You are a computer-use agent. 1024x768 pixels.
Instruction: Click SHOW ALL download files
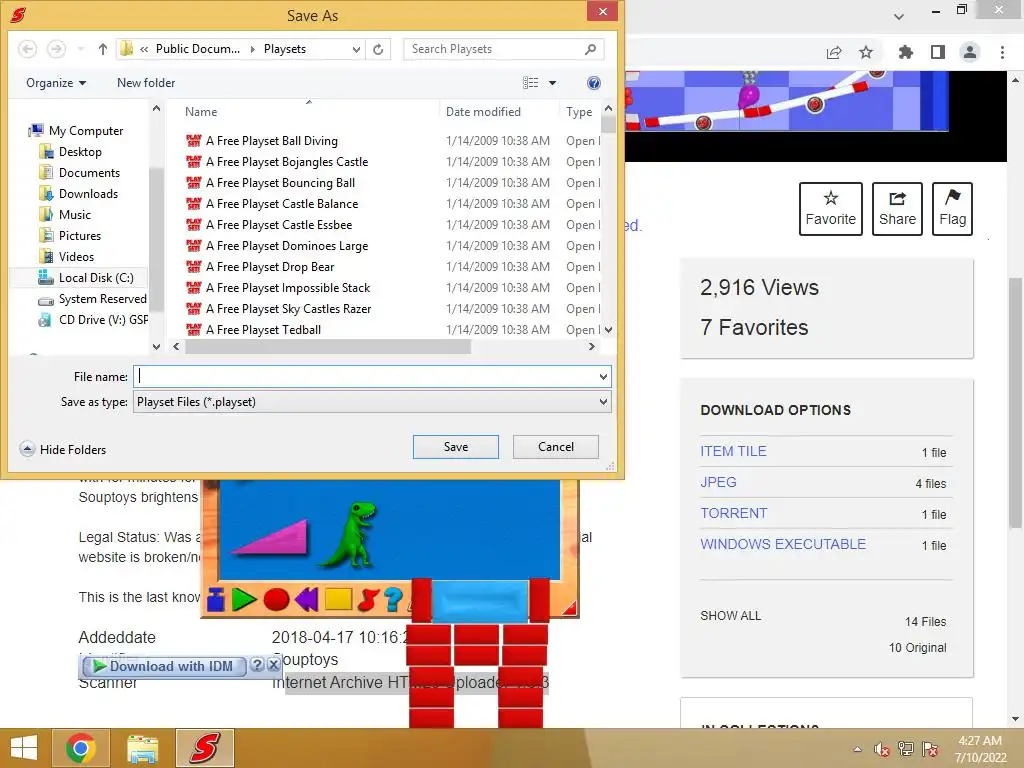click(730, 616)
